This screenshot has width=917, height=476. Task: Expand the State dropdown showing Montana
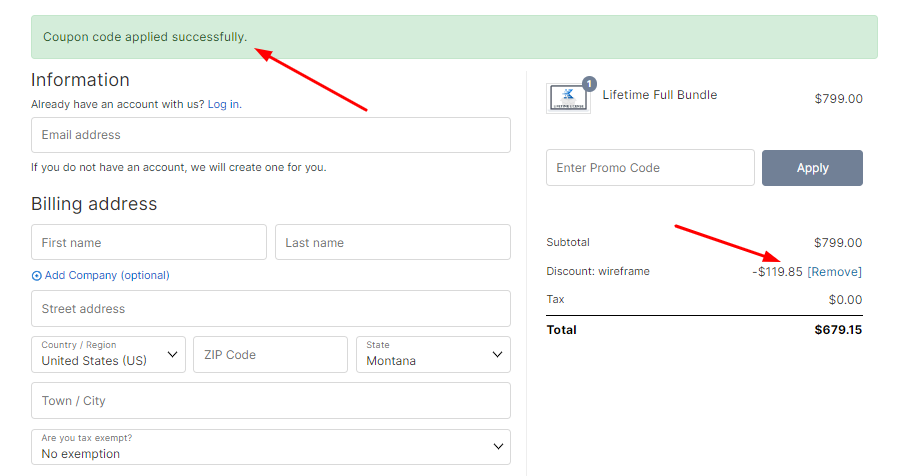click(x=433, y=354)
